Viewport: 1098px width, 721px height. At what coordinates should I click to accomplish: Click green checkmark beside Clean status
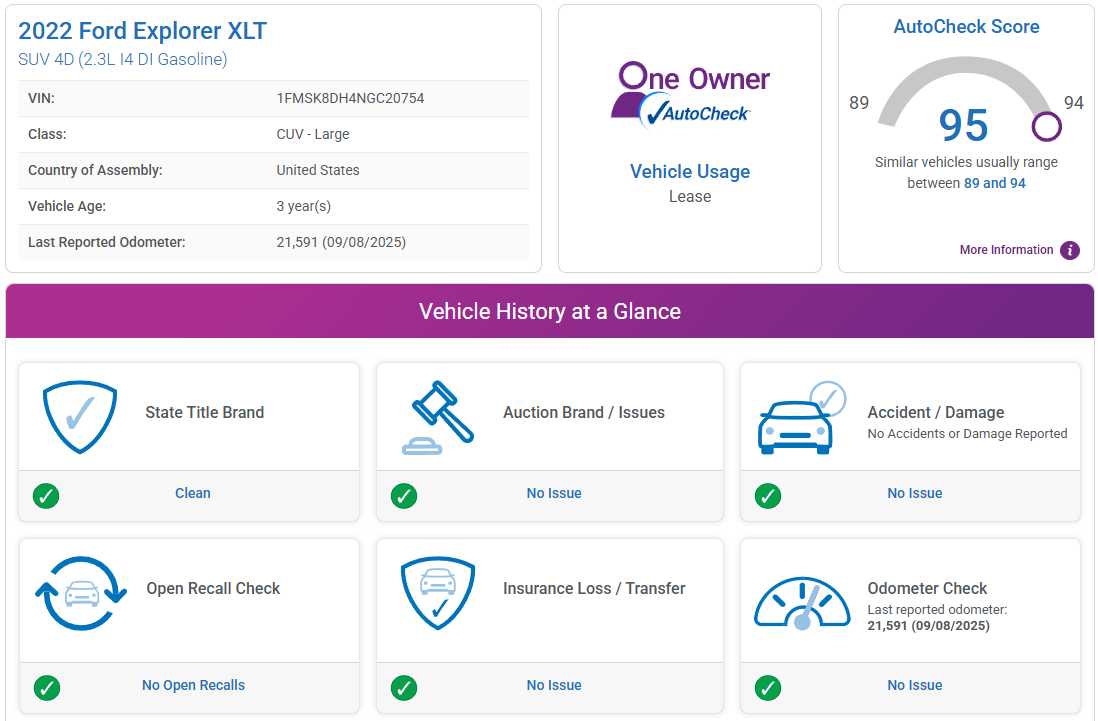pos(46,495)
